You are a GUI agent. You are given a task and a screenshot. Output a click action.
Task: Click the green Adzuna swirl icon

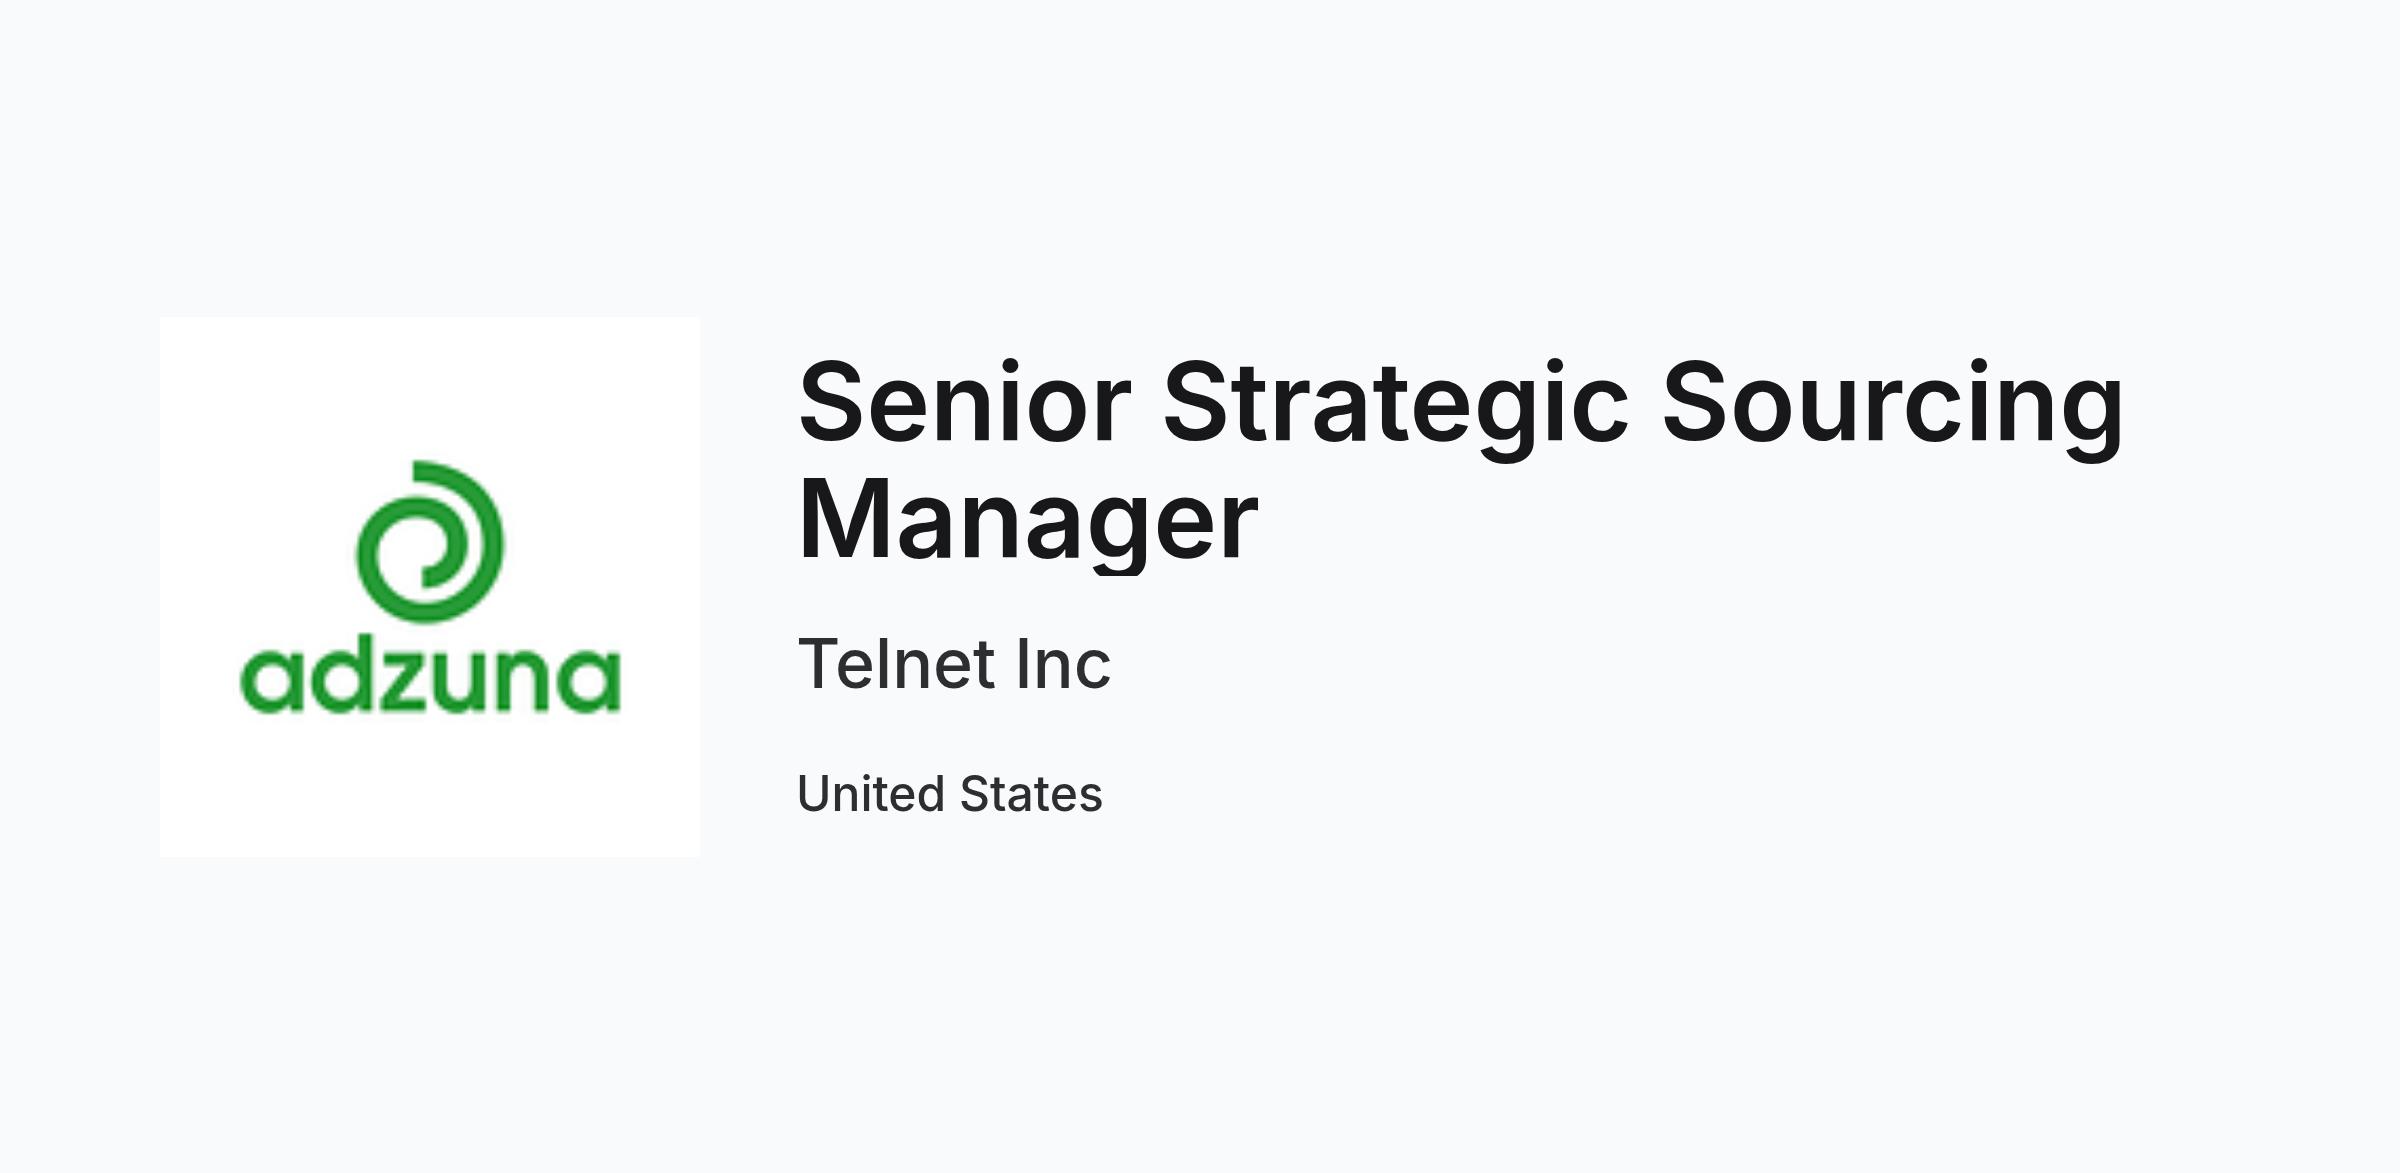[430, 541]
